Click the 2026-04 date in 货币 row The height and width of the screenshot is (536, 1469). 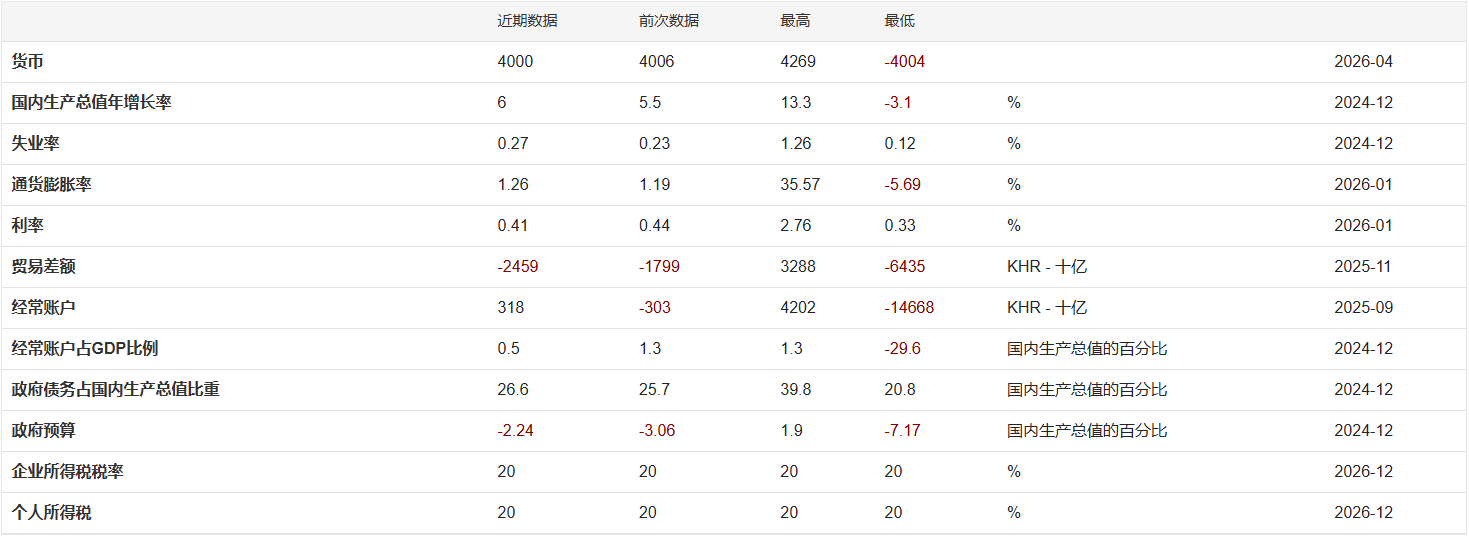pyautogui.click(x=1363, y=62)
